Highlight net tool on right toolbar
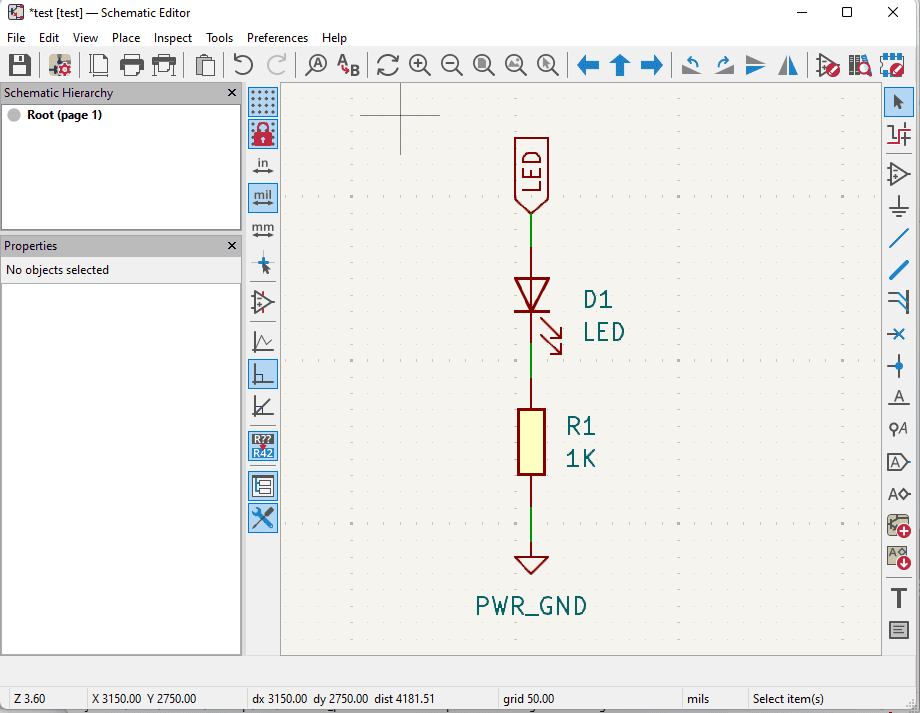Image resolution: width=920 pixels, height=713 pixels. point(899,134)
